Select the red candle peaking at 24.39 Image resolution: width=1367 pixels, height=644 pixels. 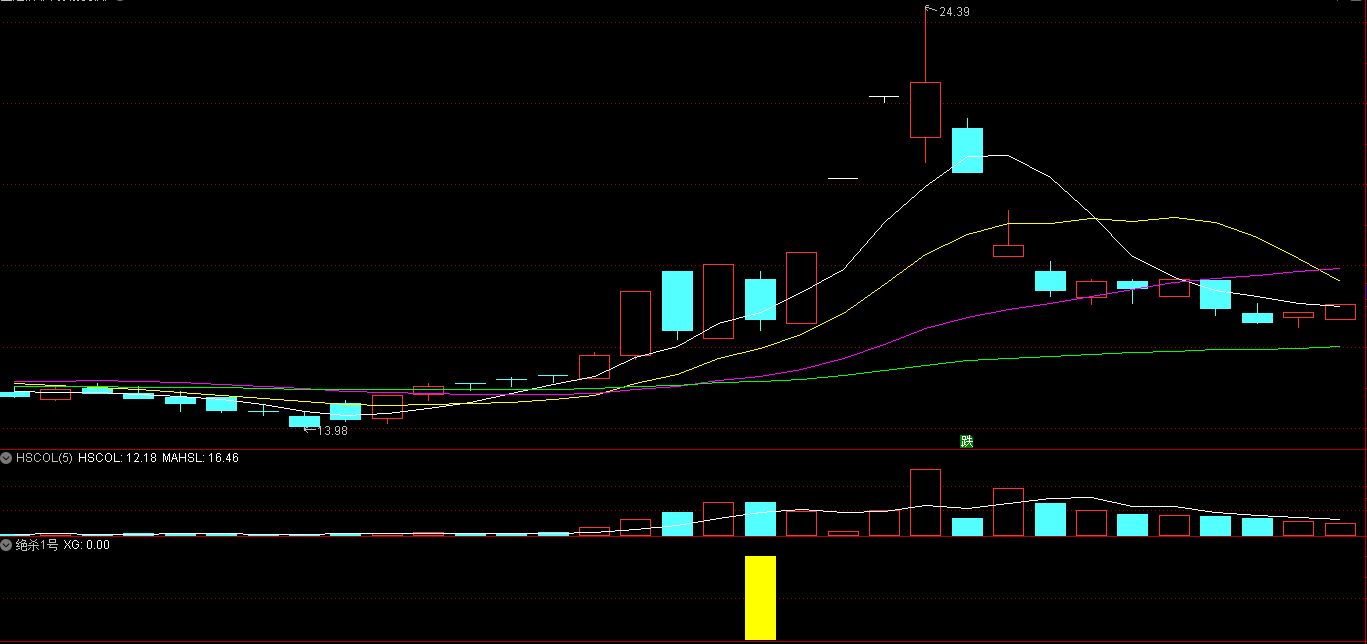click(x=925, y=110)
